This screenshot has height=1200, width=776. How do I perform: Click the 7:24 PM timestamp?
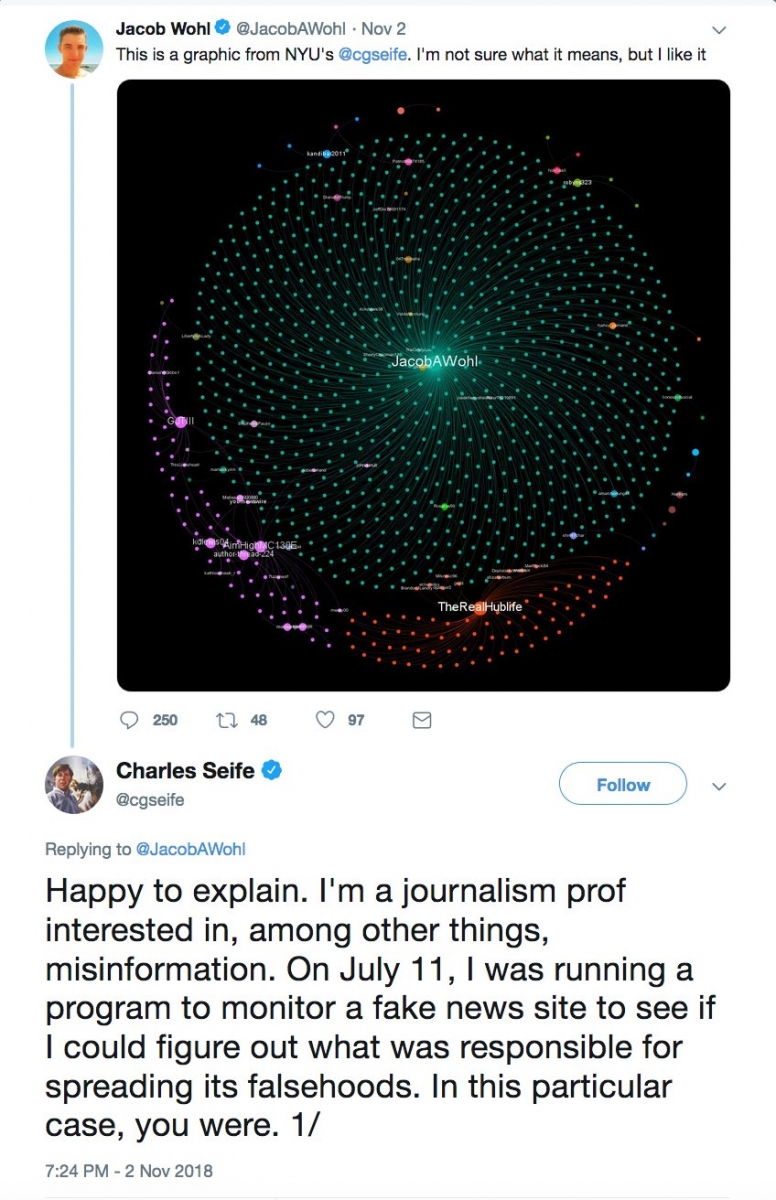129,1171
